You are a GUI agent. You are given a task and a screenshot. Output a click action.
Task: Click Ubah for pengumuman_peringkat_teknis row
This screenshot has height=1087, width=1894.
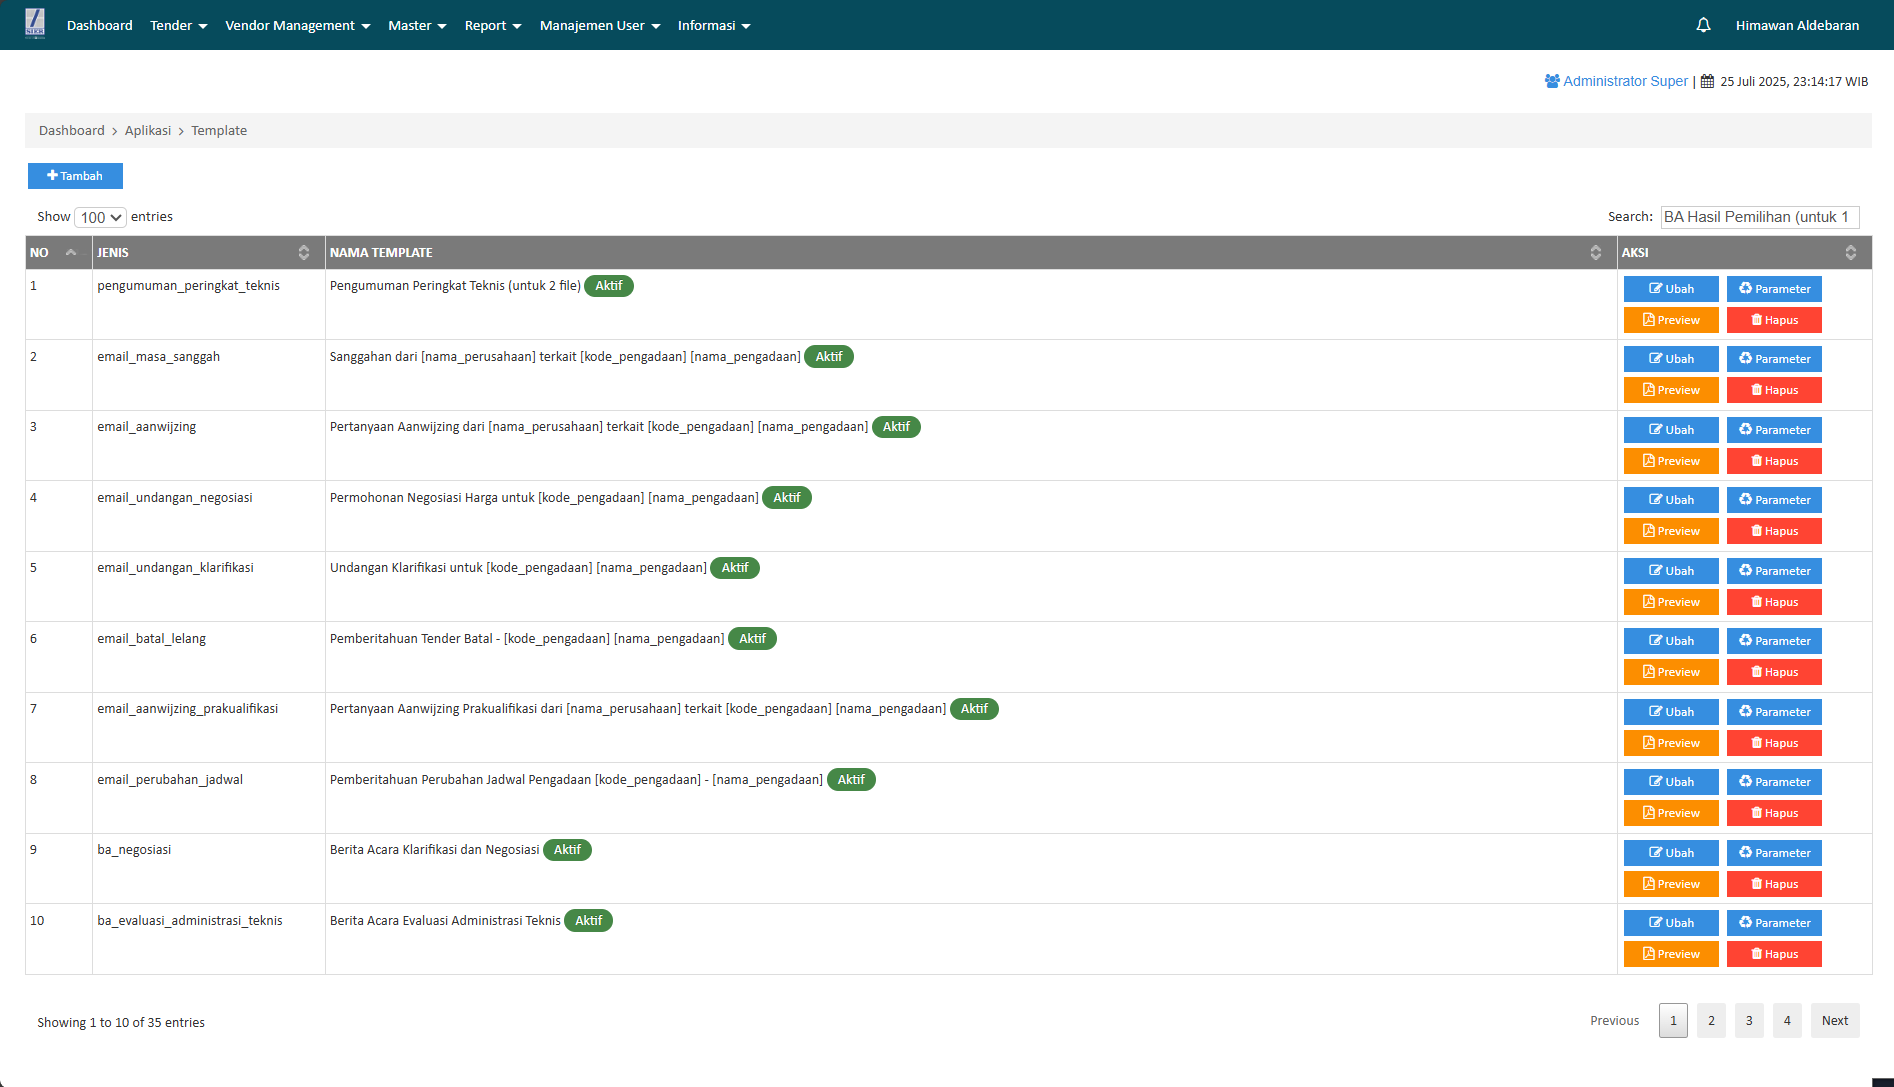point(1670,289)
